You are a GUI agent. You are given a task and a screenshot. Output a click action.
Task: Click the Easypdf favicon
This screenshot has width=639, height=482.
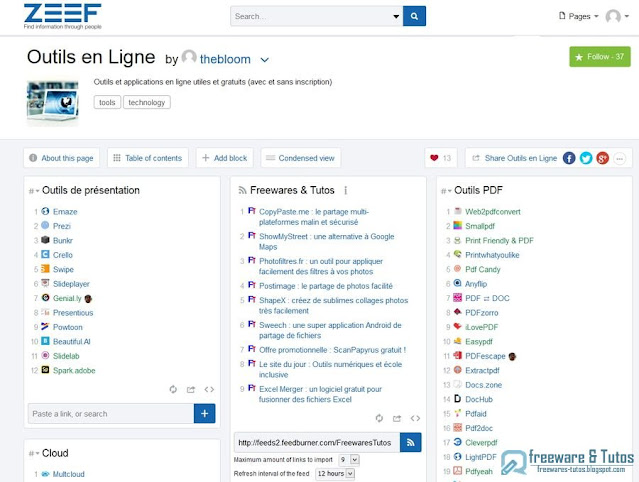(458, 341)
